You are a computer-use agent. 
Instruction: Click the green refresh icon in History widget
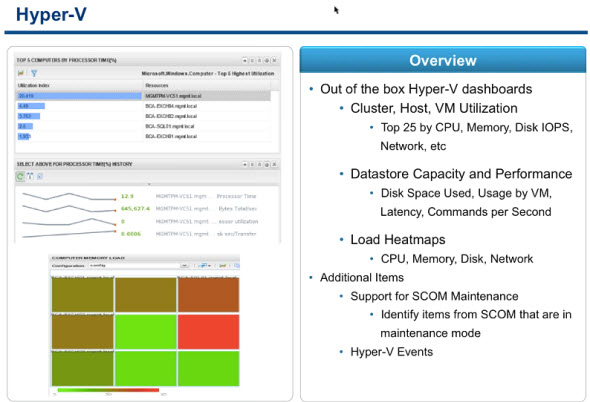coord(20,176)
